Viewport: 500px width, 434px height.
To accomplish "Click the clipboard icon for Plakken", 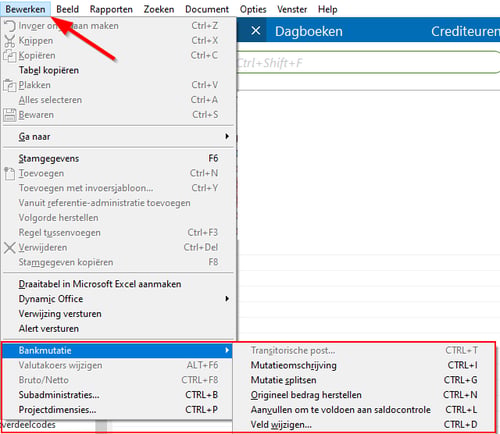I will (x=10, y=85).
